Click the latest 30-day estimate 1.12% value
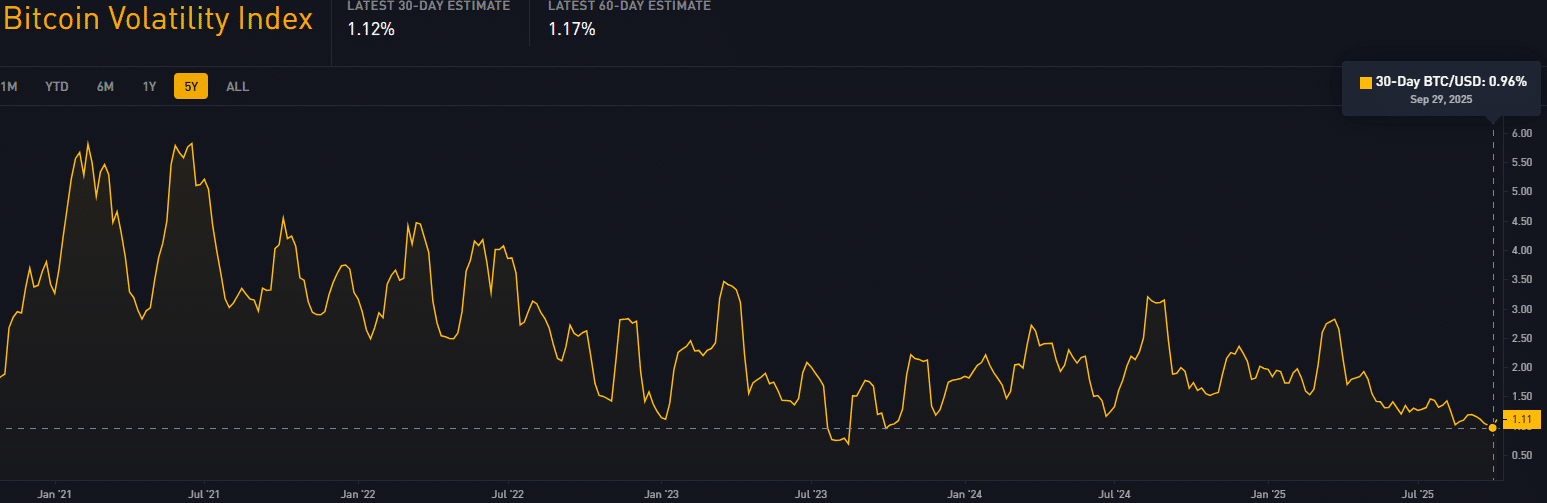The width and height of the screenshot is (1547, 503). (x=371, y=30)
